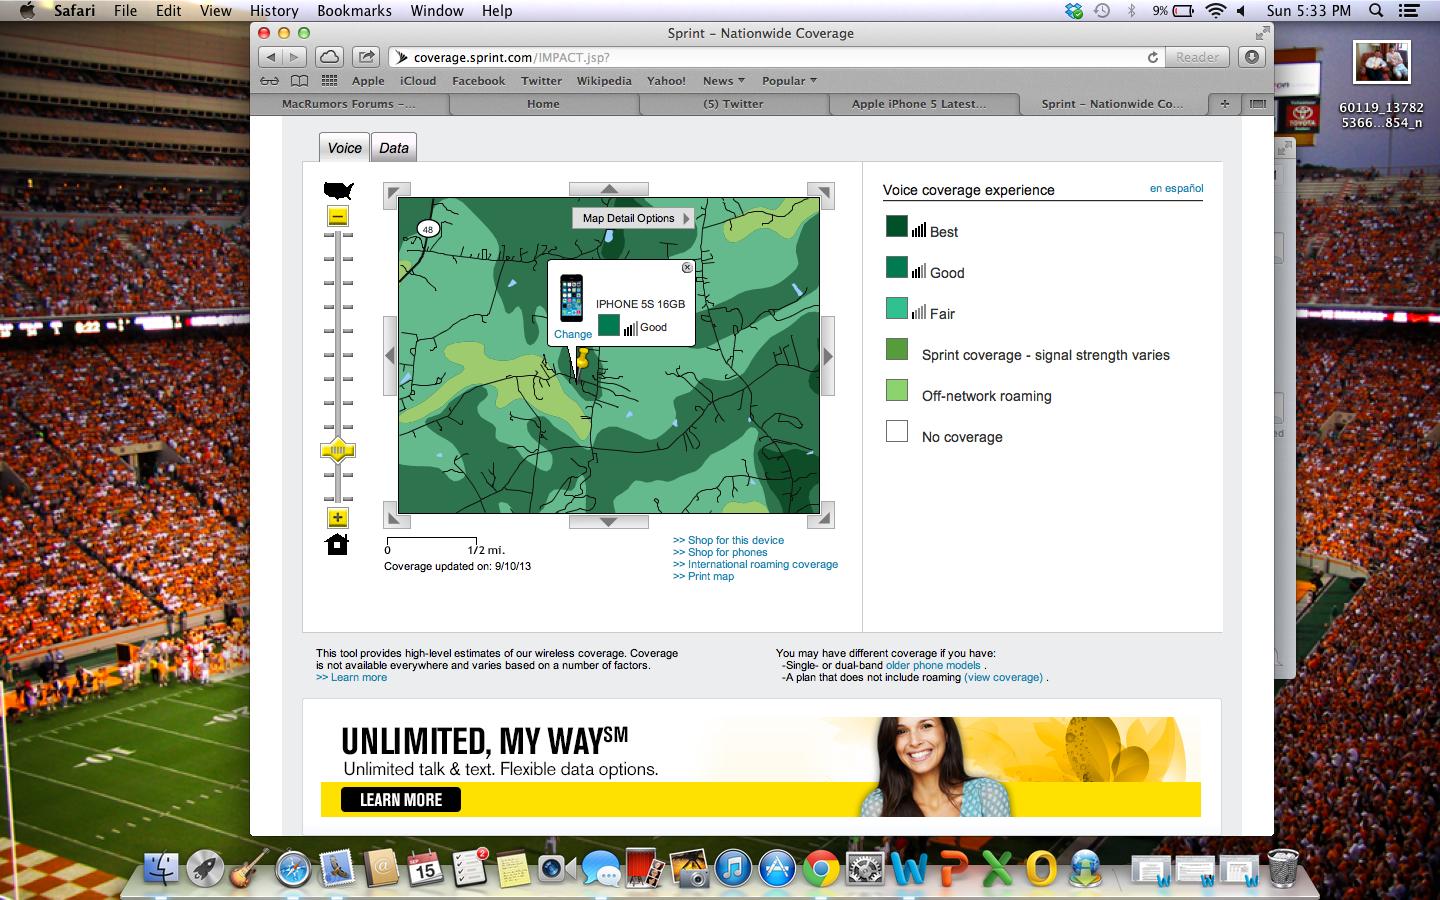Click the Change device link

573,334
